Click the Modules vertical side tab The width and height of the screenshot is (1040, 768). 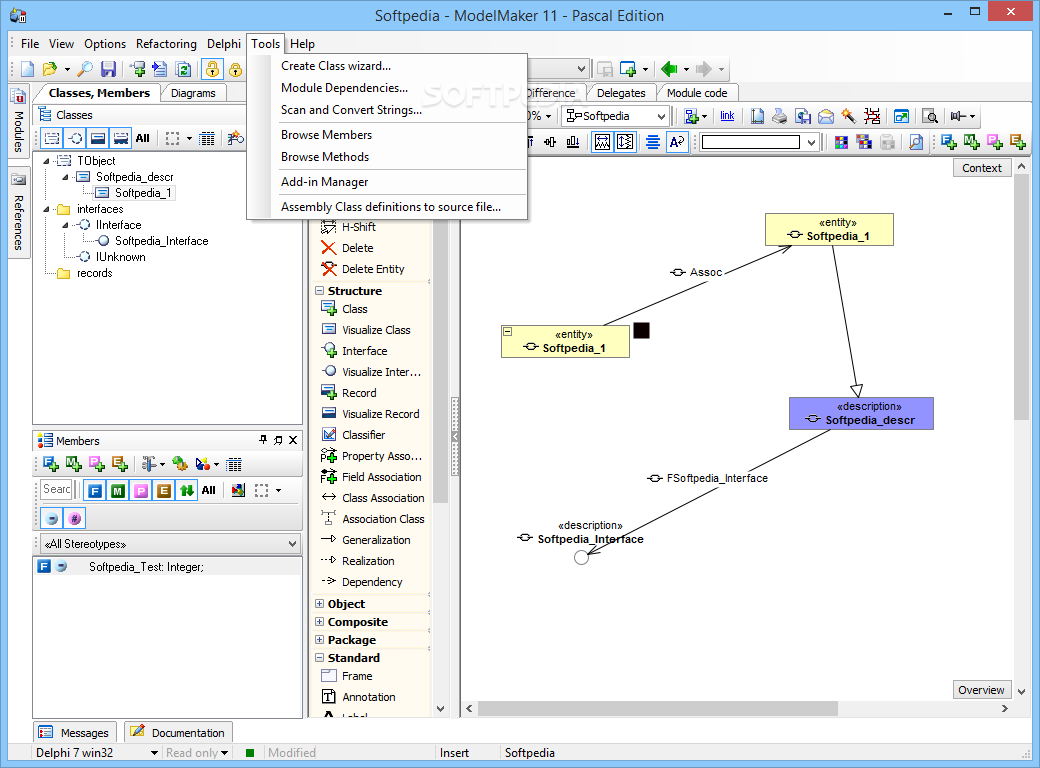pyautogui.click(x=18, y=121)
